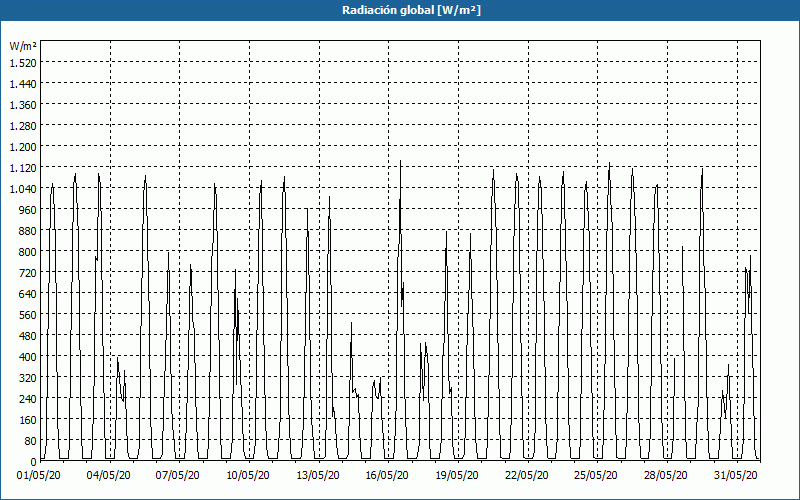
Task: Click the 960 y-axis label
Action: (x=28, y=210)
